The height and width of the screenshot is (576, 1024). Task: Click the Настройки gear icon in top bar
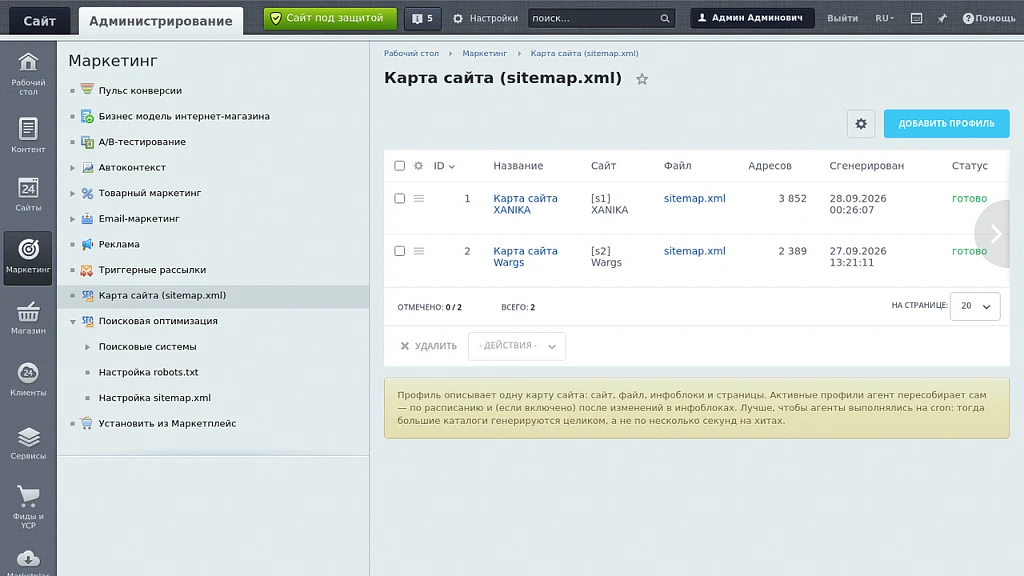458,18
